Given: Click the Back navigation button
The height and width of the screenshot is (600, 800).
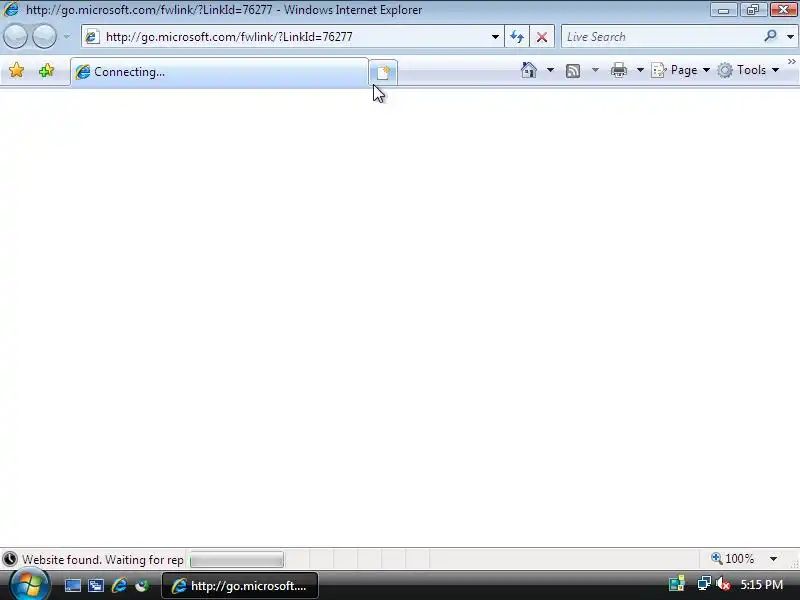Looking at the screenshot, I should pos(15,36).
